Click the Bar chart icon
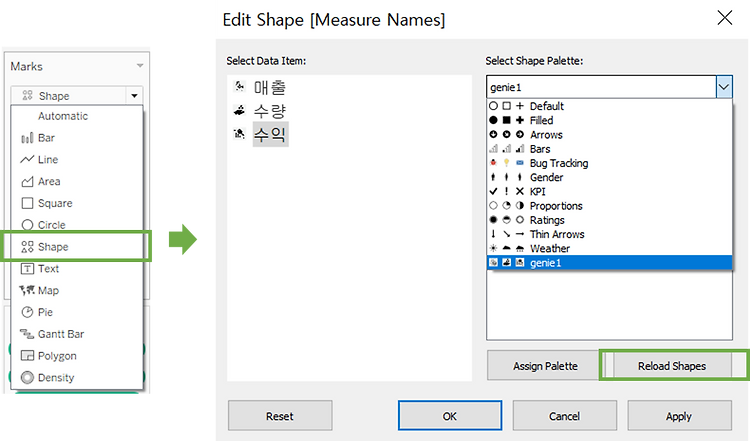Screen dimensions: 750x441 click(x=27, y=138)
